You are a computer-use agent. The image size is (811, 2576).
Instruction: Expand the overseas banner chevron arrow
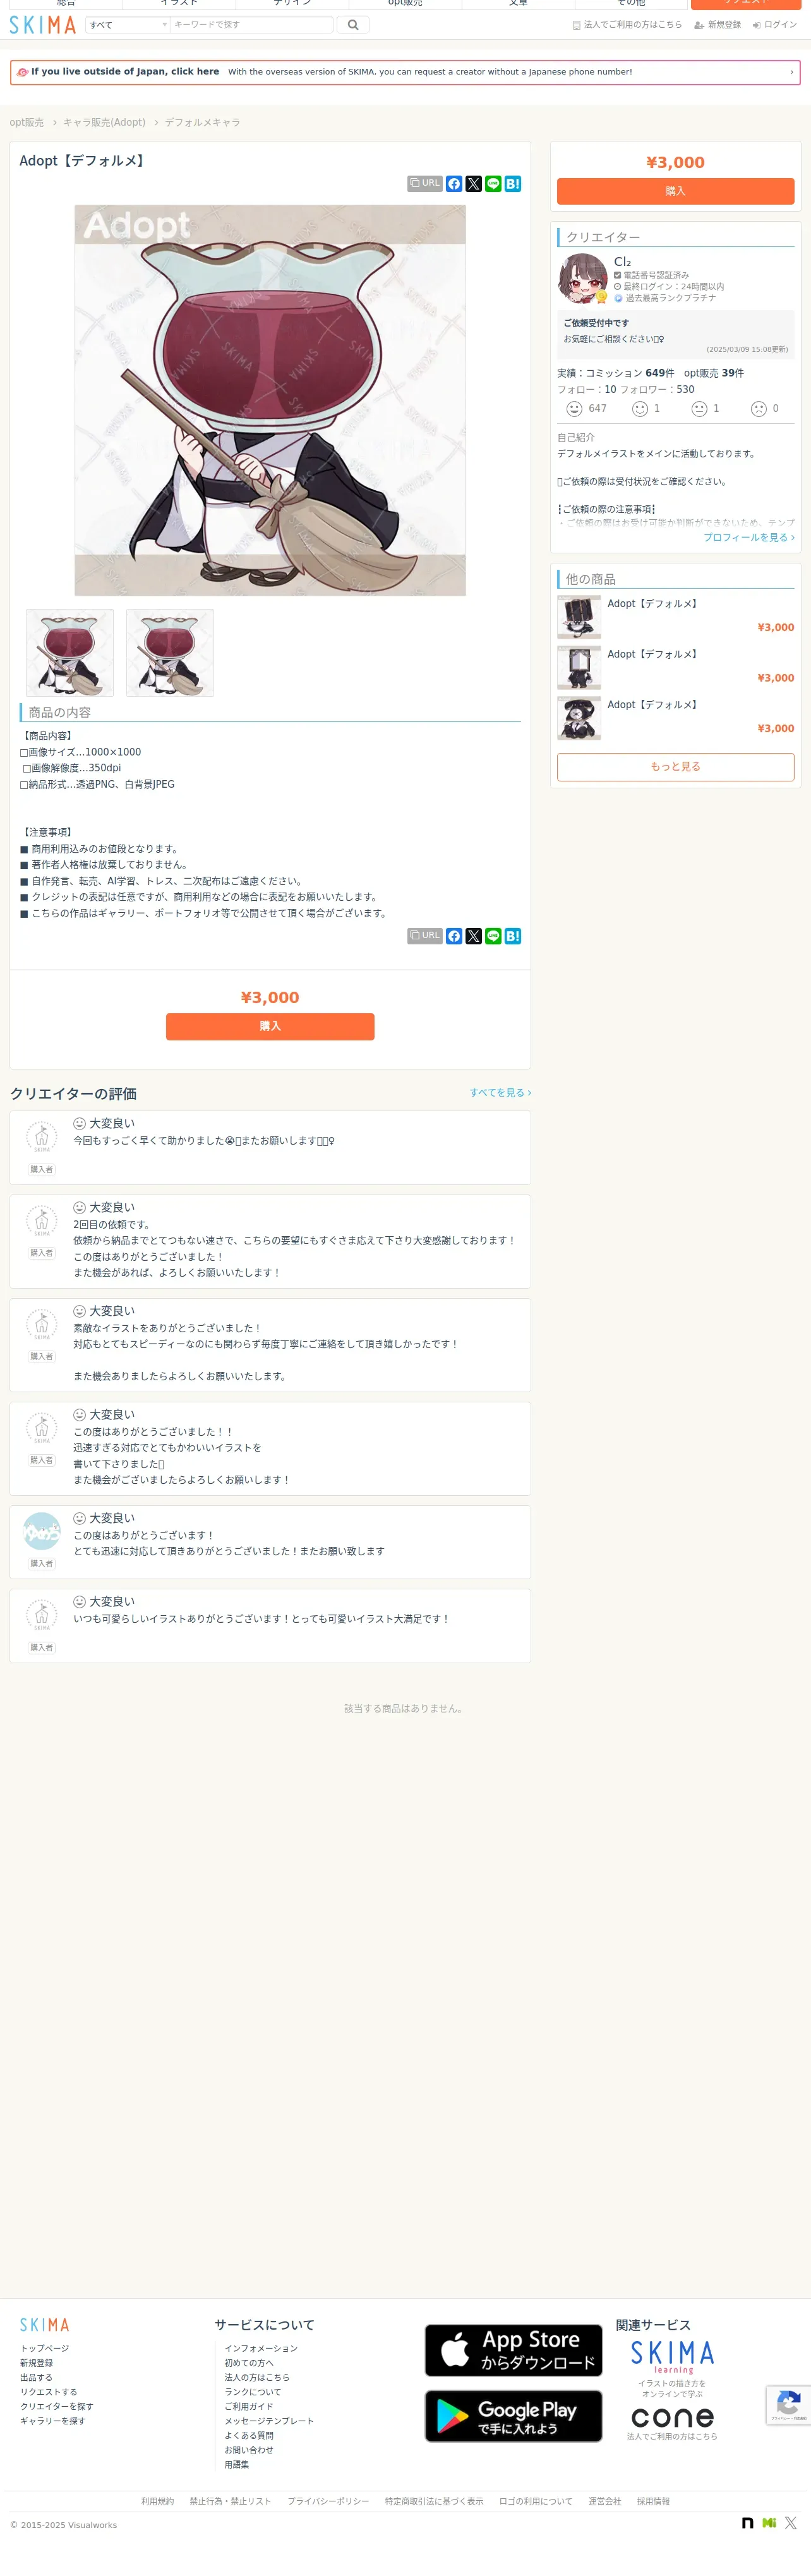pos(791,72)
